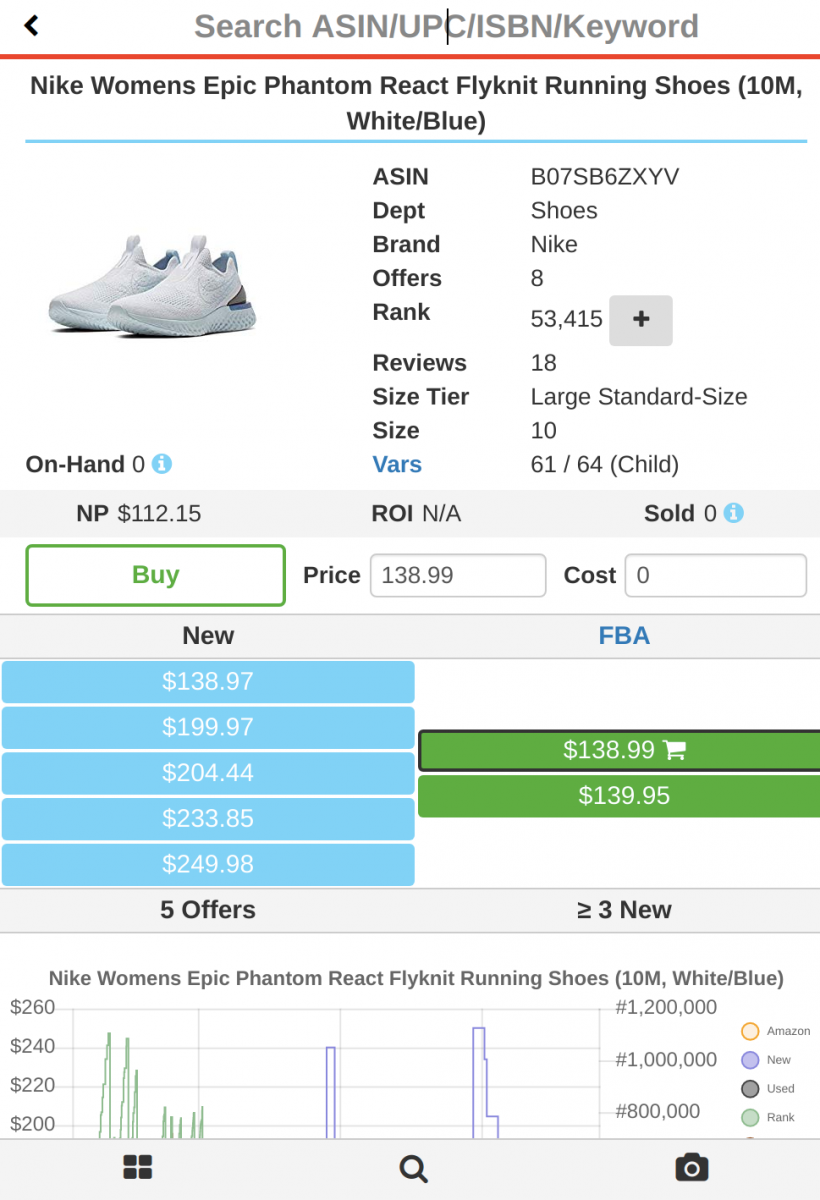Select the $139.95 FBA offer
Viewport: 820px width, 1200px height.
point(624,796)
